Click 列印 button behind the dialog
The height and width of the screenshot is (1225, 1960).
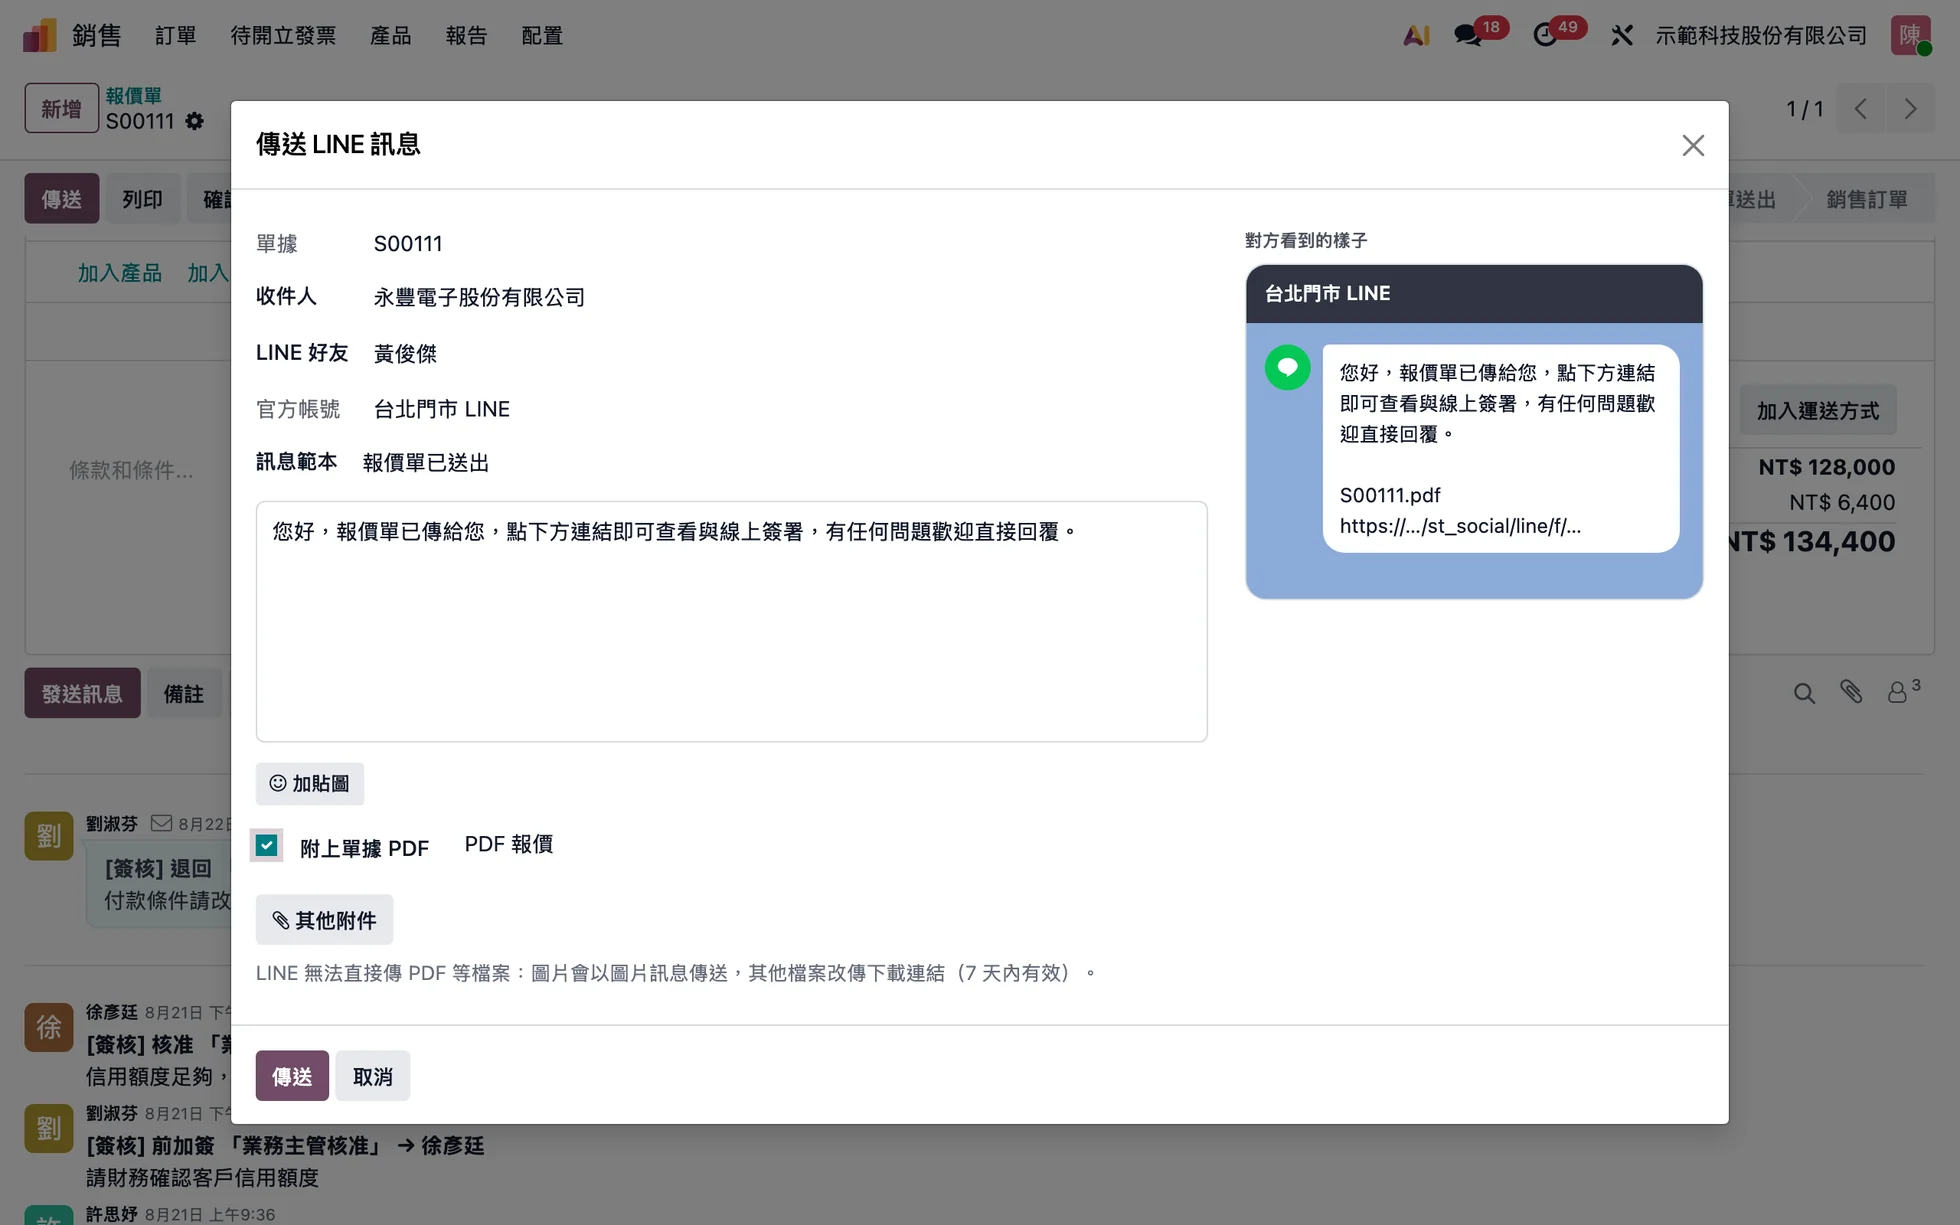[142, 199]
